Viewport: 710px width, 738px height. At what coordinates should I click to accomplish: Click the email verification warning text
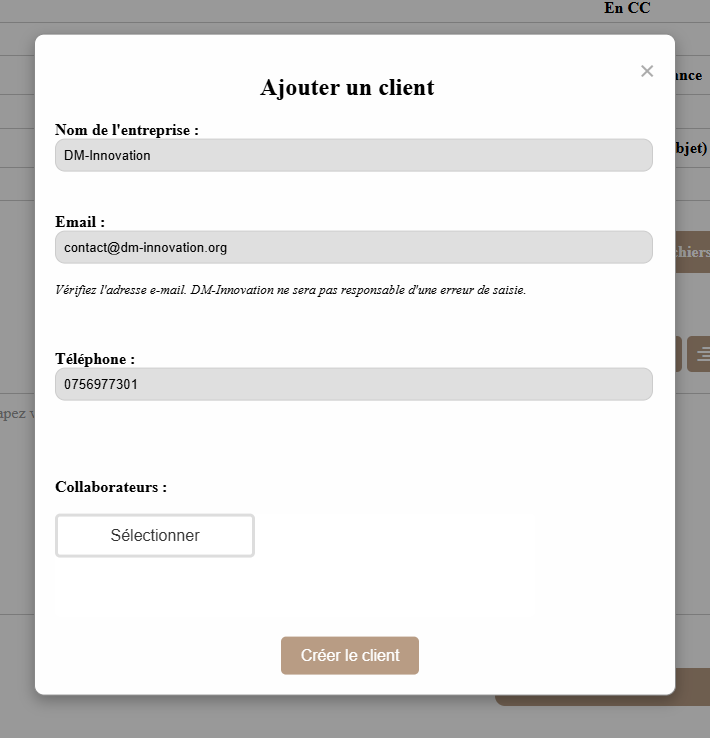click(290, 290)
